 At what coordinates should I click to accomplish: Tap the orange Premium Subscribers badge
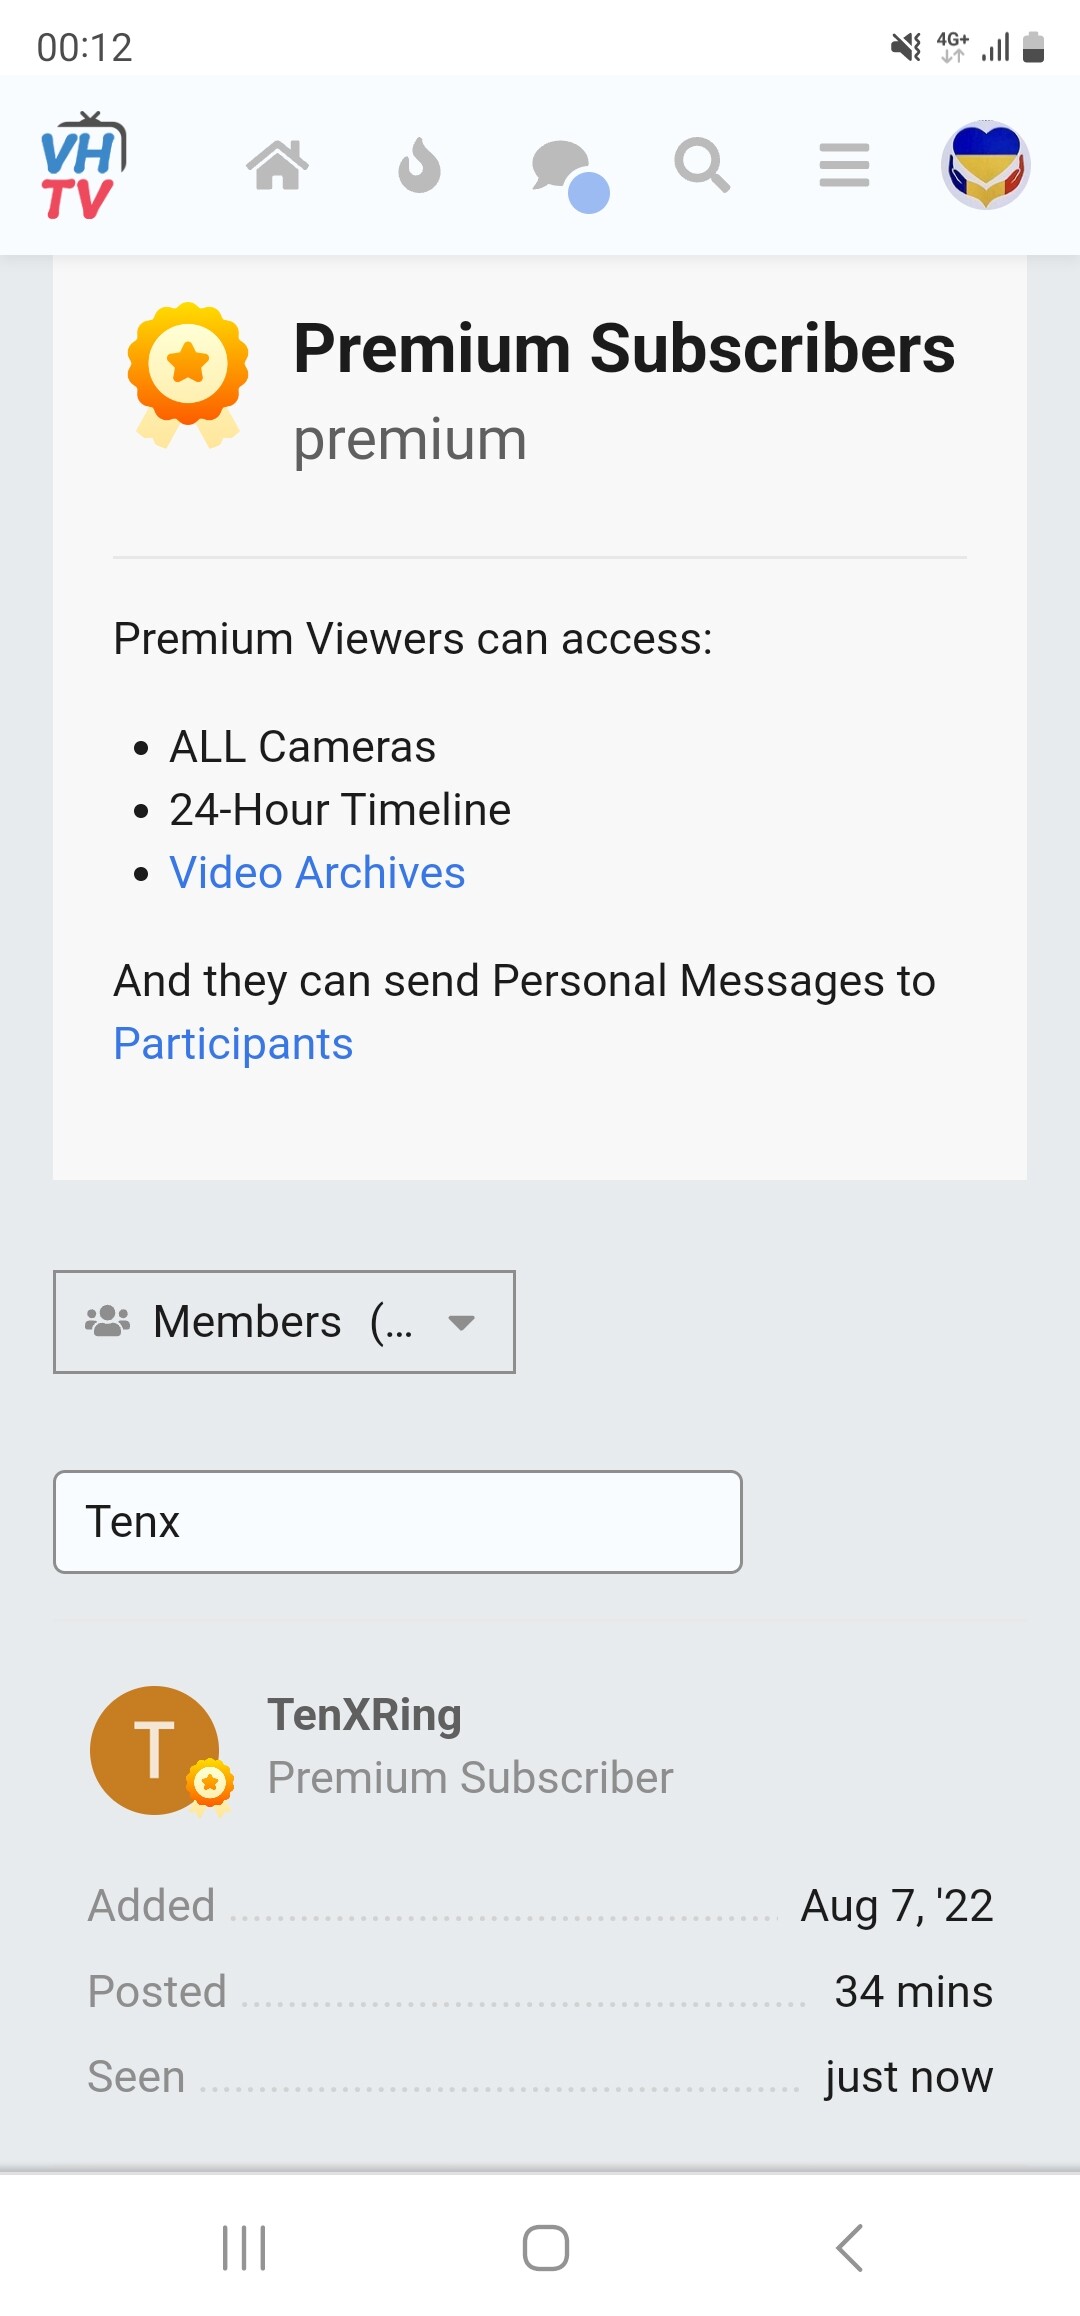[x=188, y=375]
